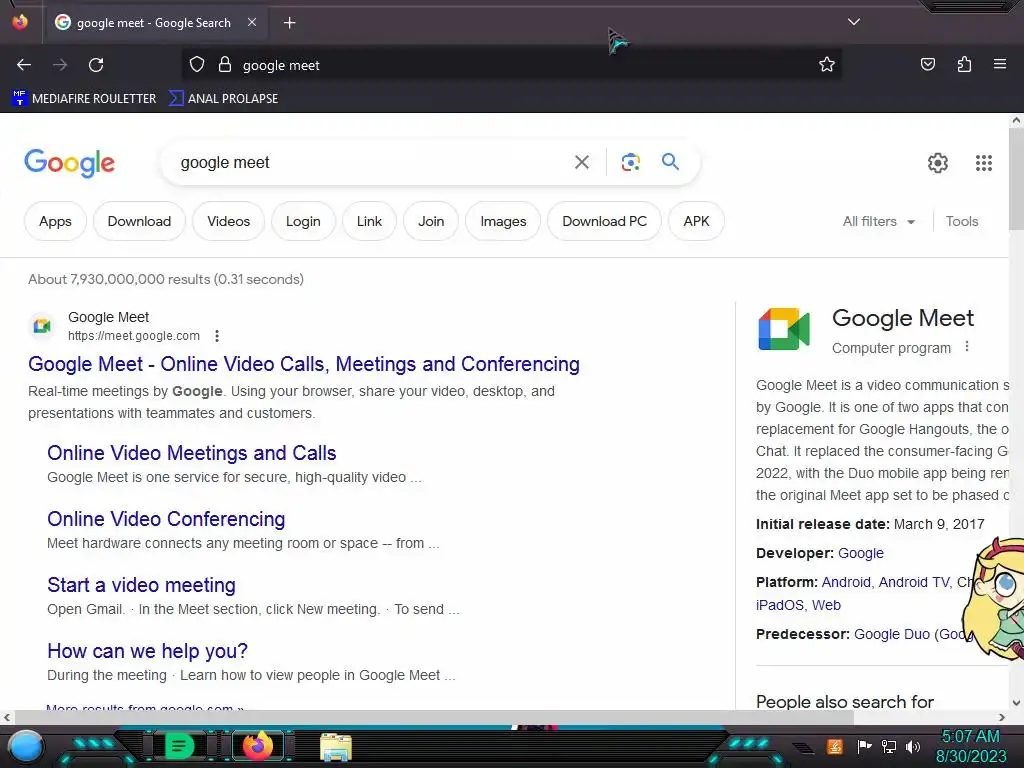Open the volume speaker tray icon

[x=913, y=746]
